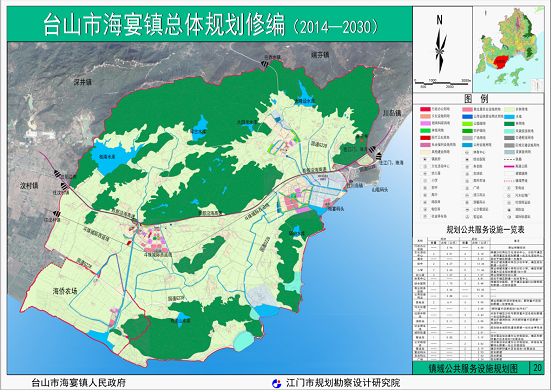Select the 川岛镇 label on the map

pyautogui.click(x=393, y=113)
